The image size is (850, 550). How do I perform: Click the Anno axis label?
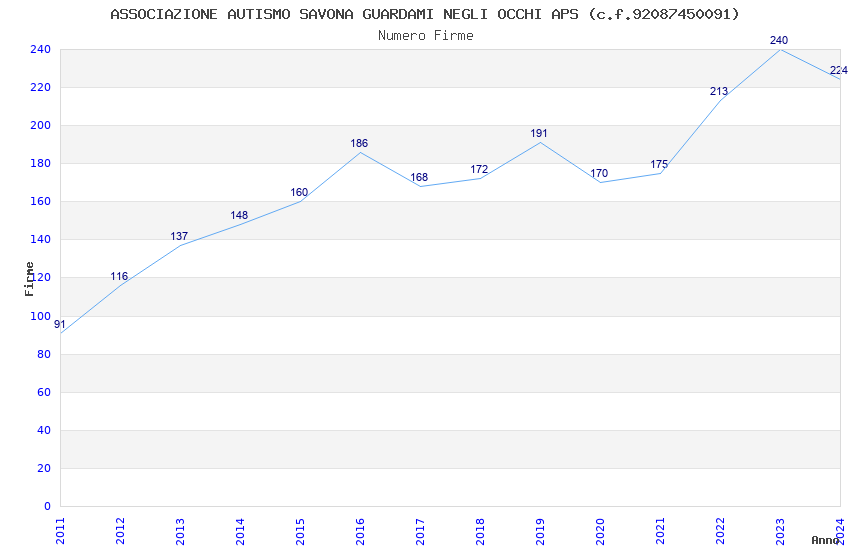coord(825,540)
